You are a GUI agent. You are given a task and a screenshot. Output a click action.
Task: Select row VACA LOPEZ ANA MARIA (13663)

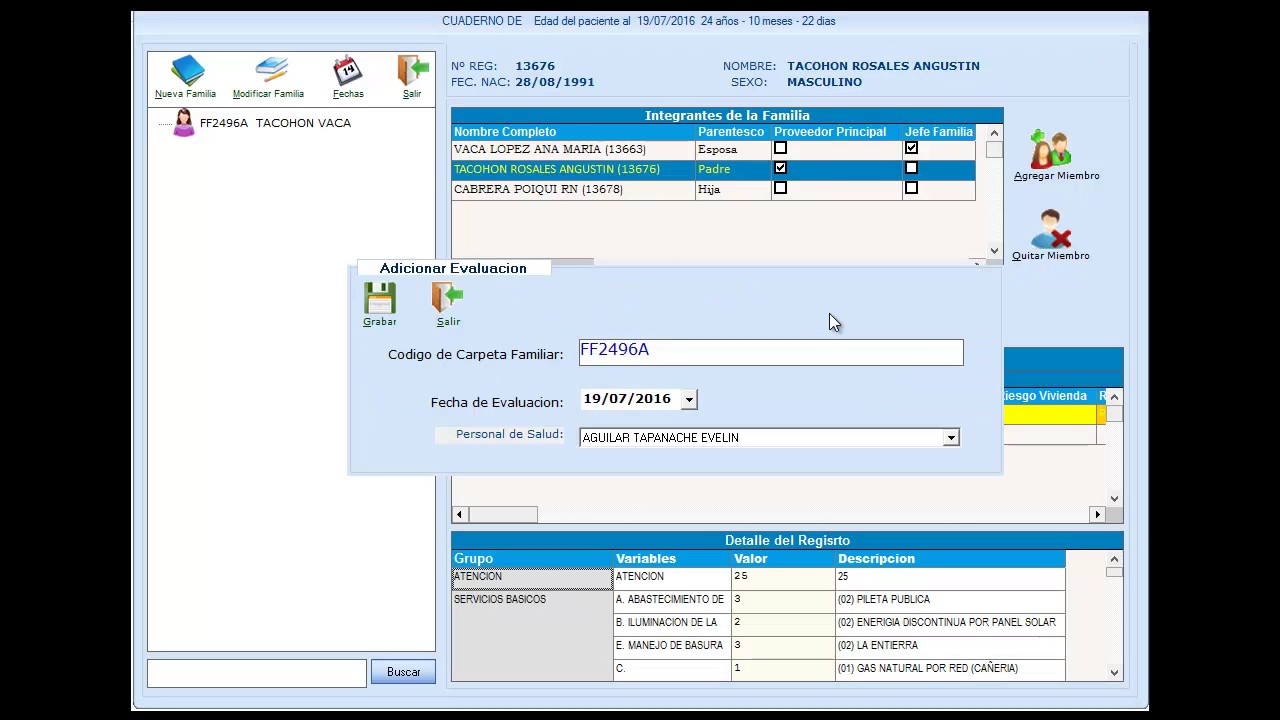[x=713, y=149]
